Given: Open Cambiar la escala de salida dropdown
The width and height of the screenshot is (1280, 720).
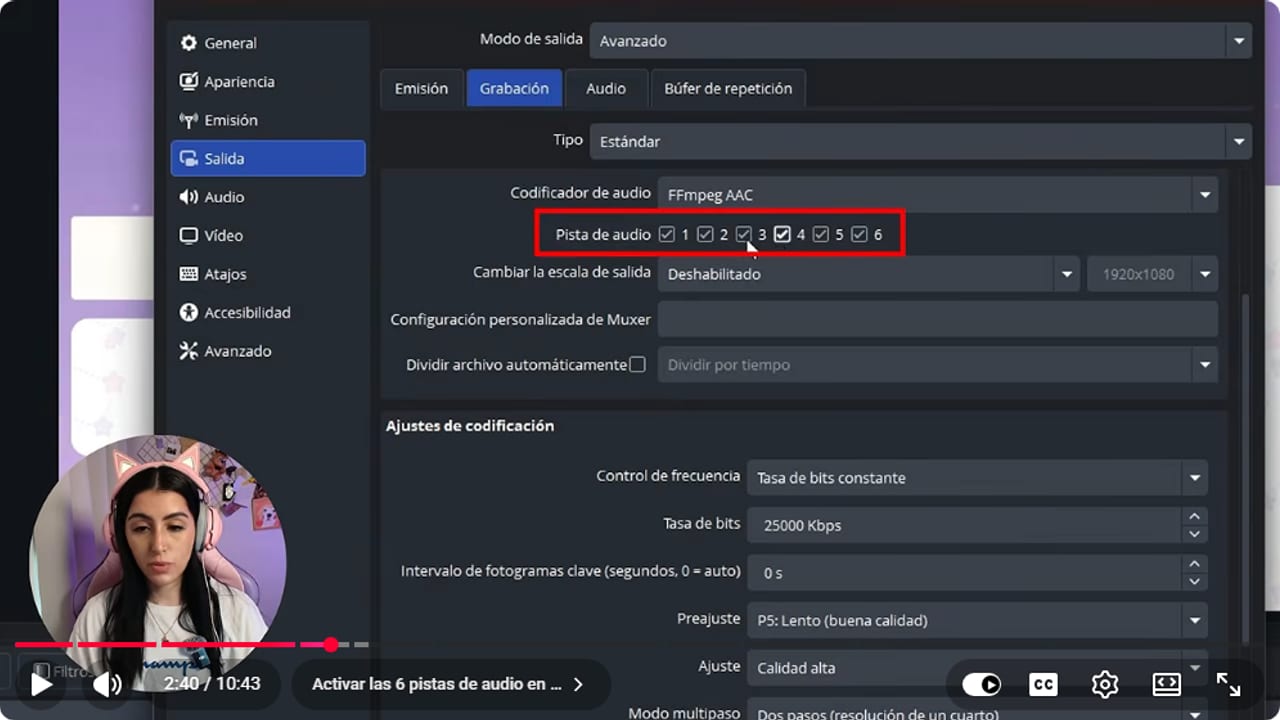Looking at the screenshot, I should point(868,274).
